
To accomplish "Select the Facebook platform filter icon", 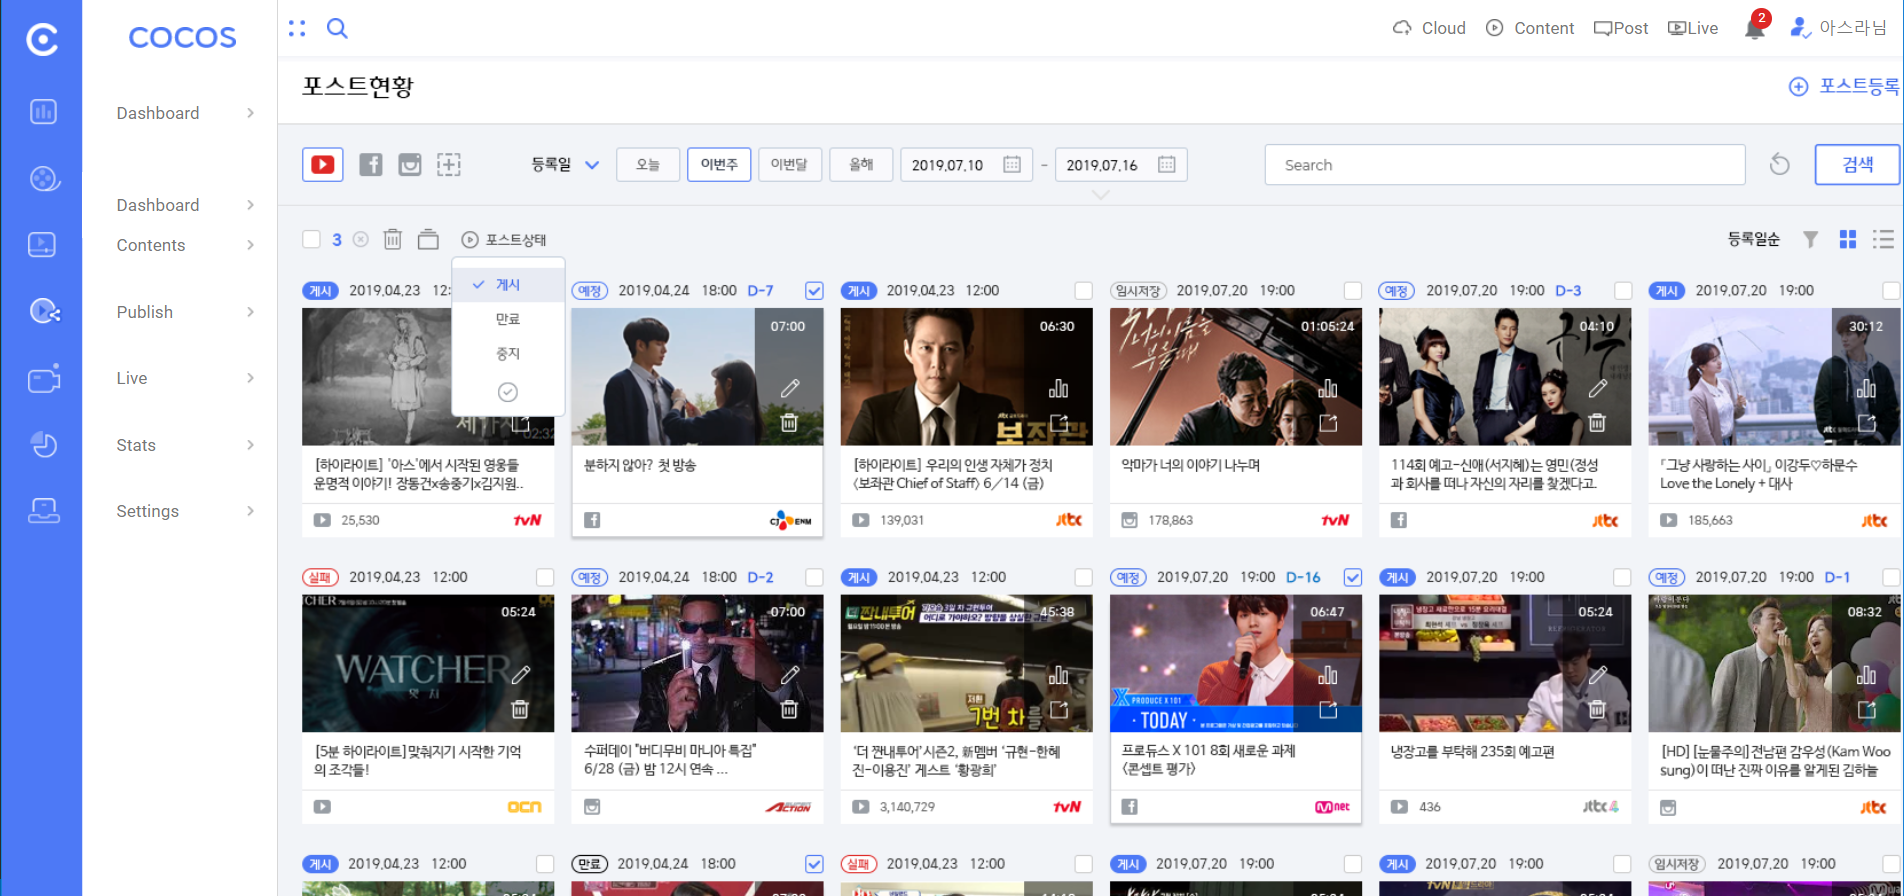I will coord(370,165).
